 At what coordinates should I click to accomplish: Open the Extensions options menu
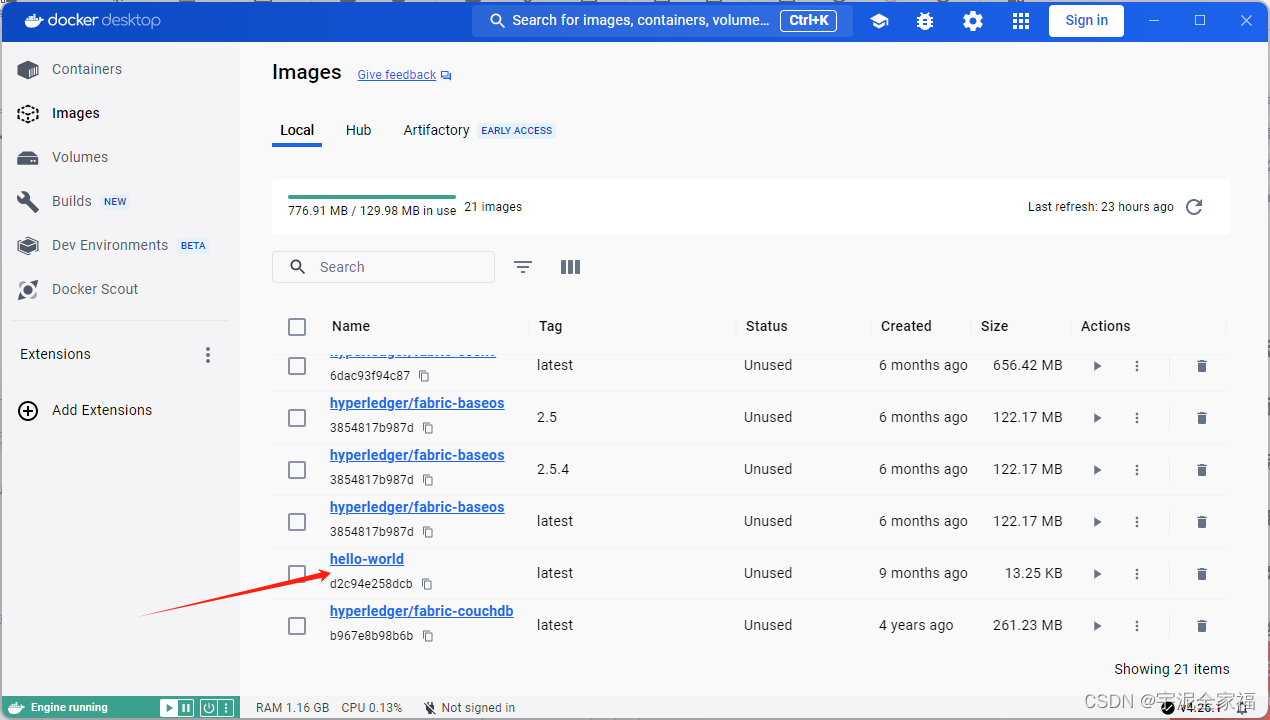pos(207,354)
